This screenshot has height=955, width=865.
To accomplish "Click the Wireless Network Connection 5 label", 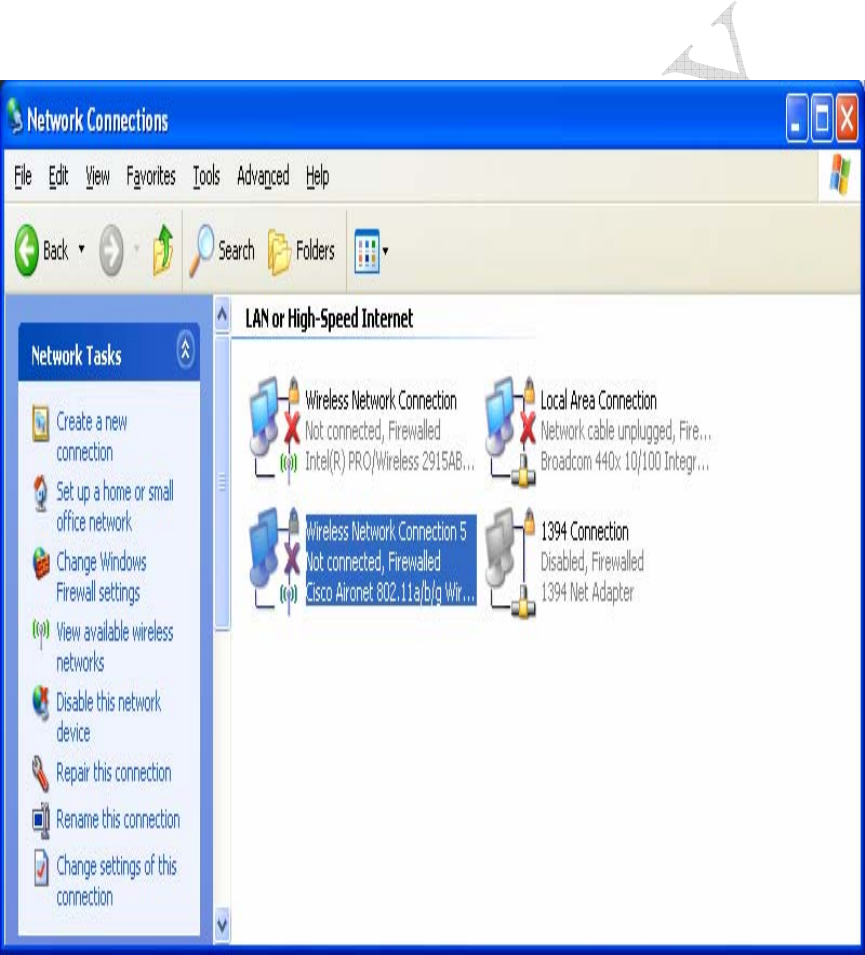I will pyautogui.click(x=386, y=531).
